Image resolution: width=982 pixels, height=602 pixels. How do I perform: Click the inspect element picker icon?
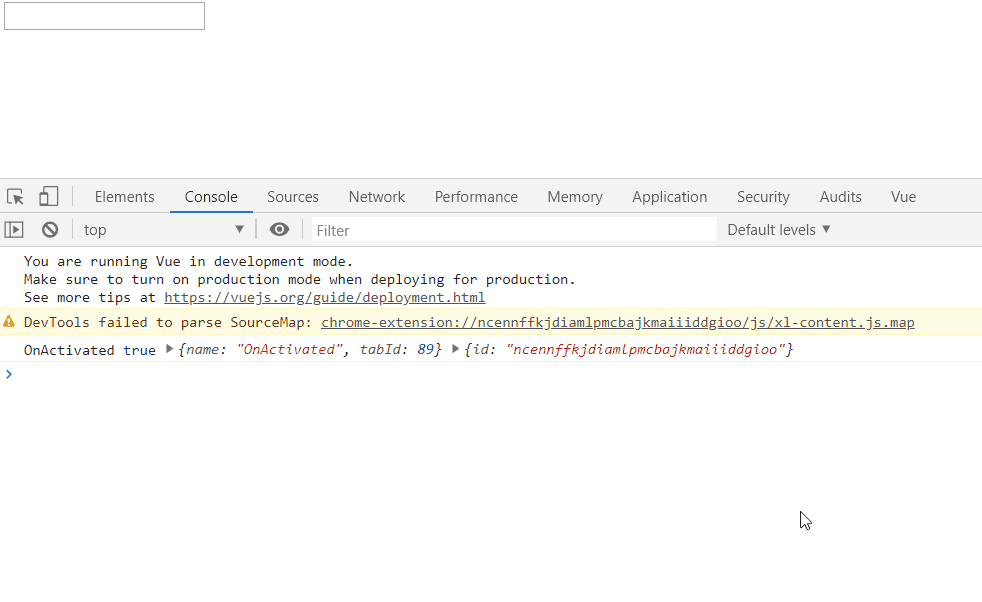pos(15,197)
